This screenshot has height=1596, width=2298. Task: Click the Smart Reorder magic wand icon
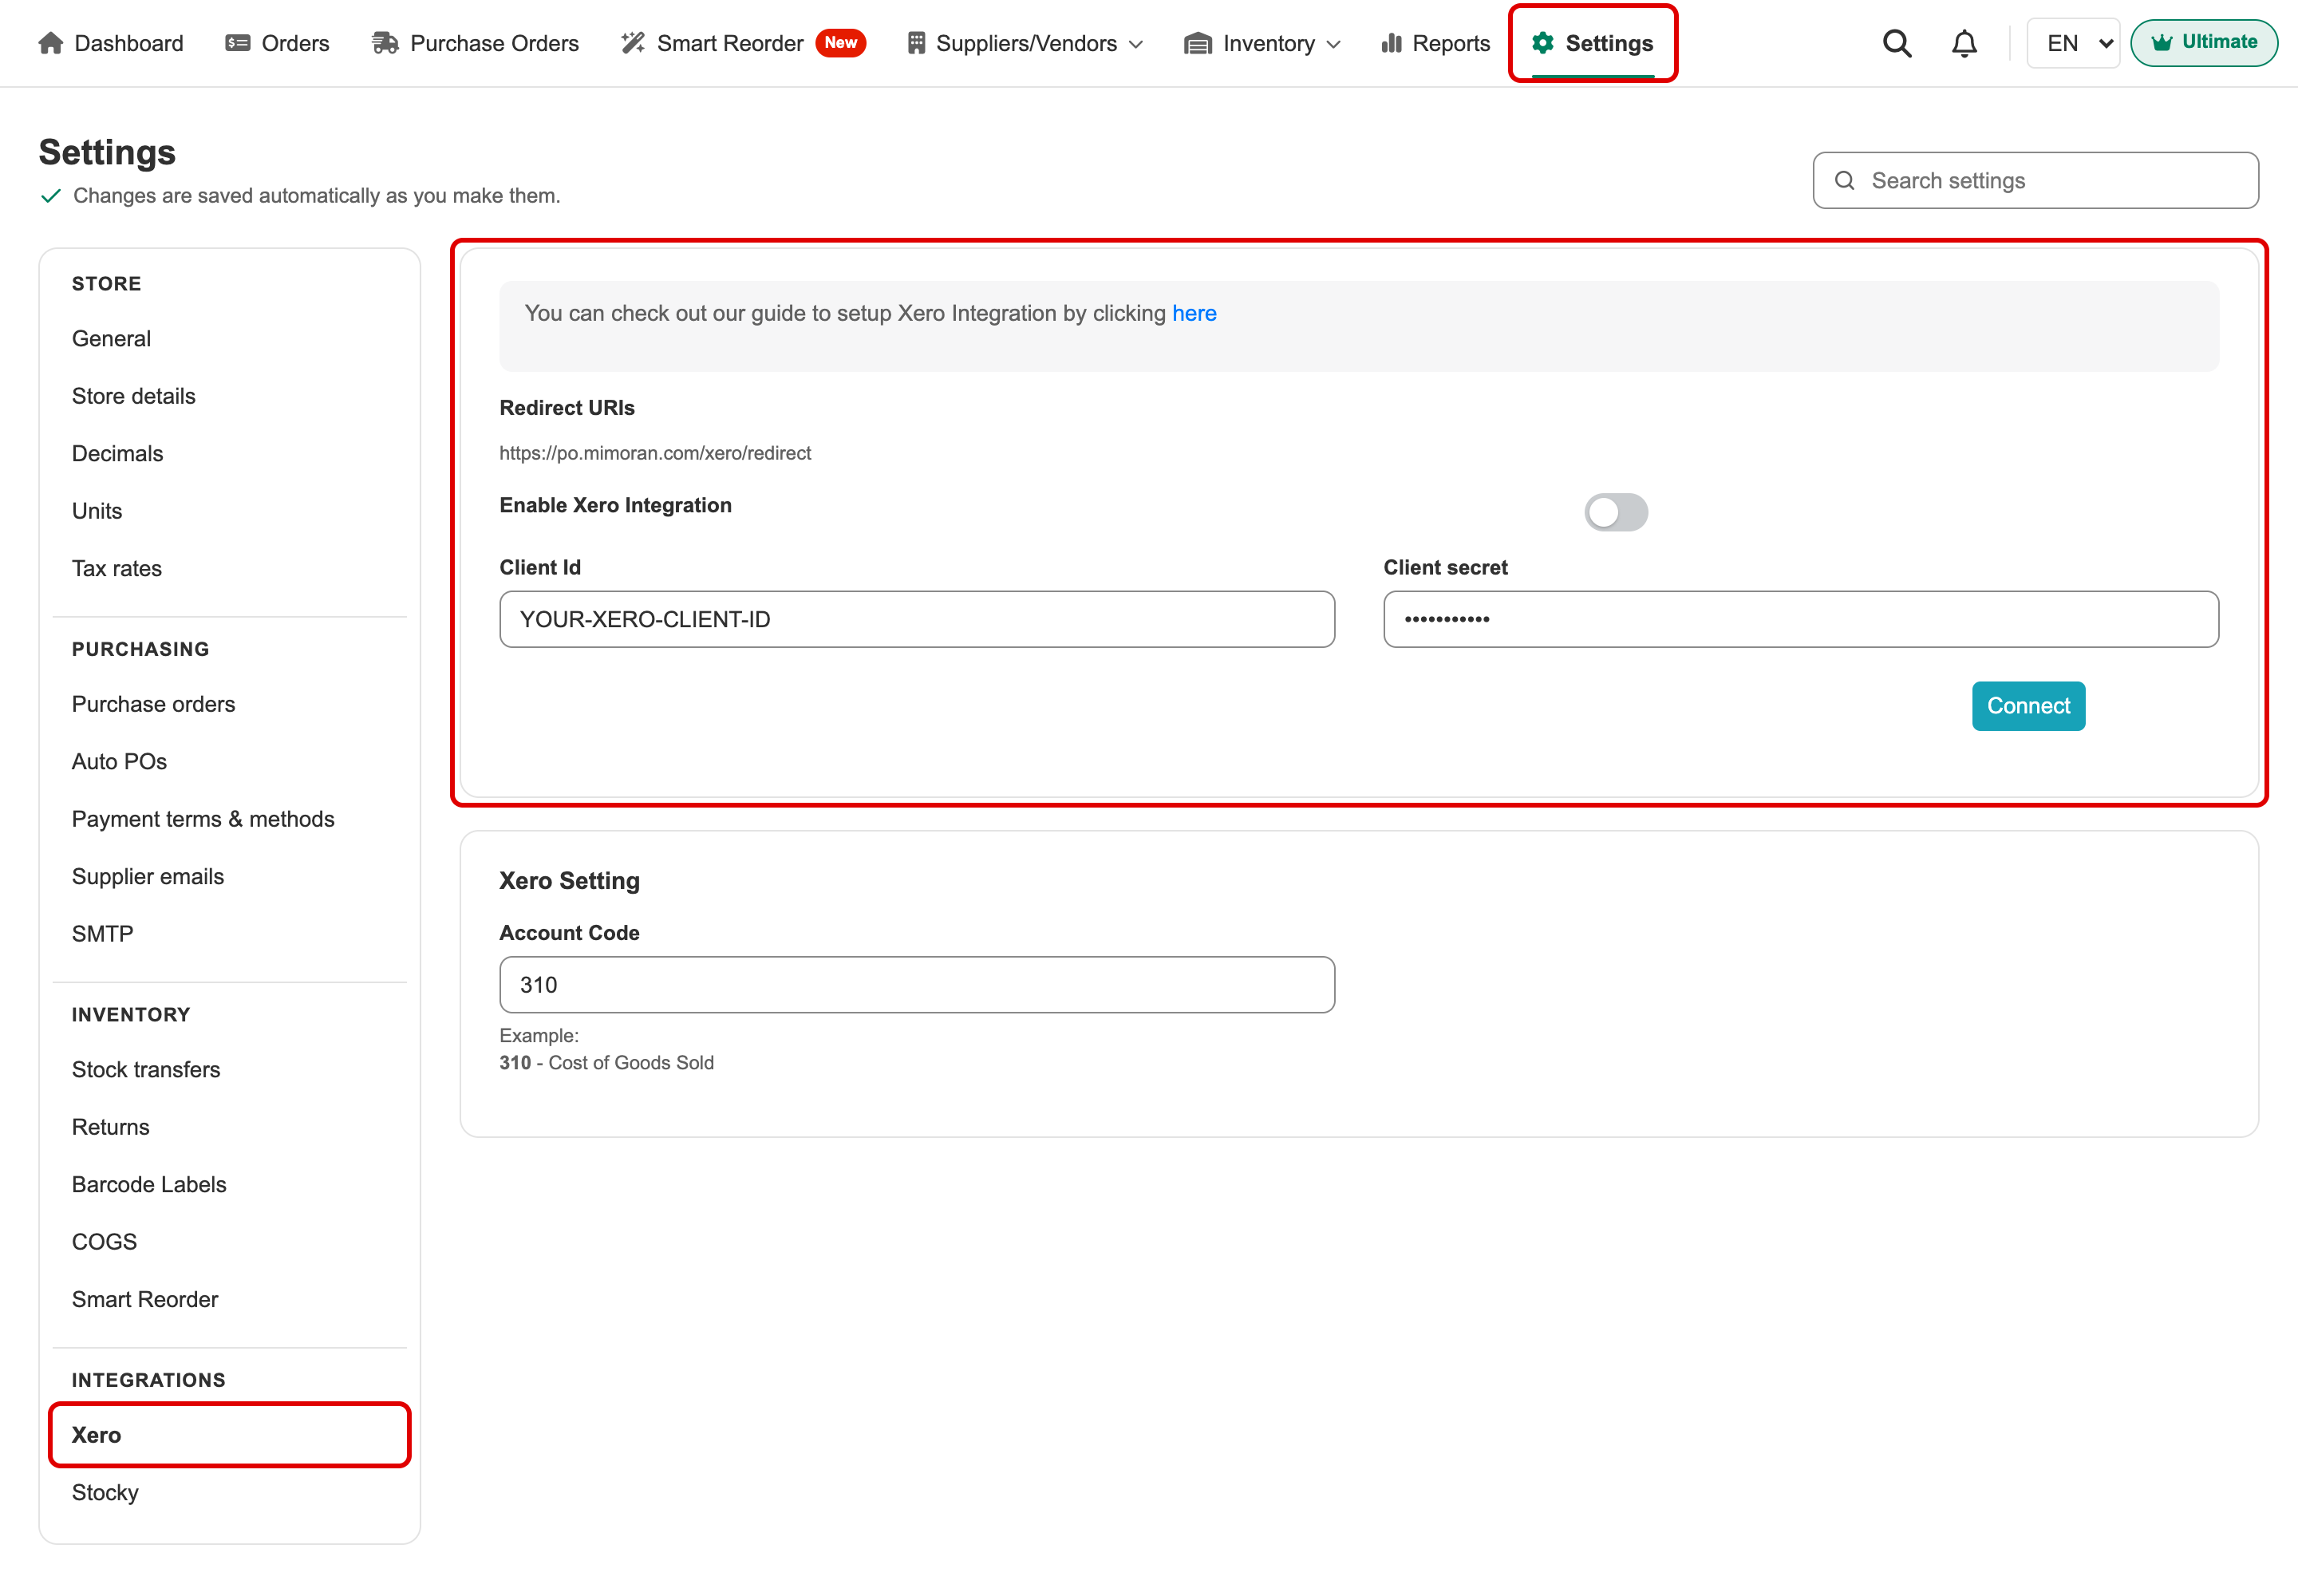(x=633, y=43)
